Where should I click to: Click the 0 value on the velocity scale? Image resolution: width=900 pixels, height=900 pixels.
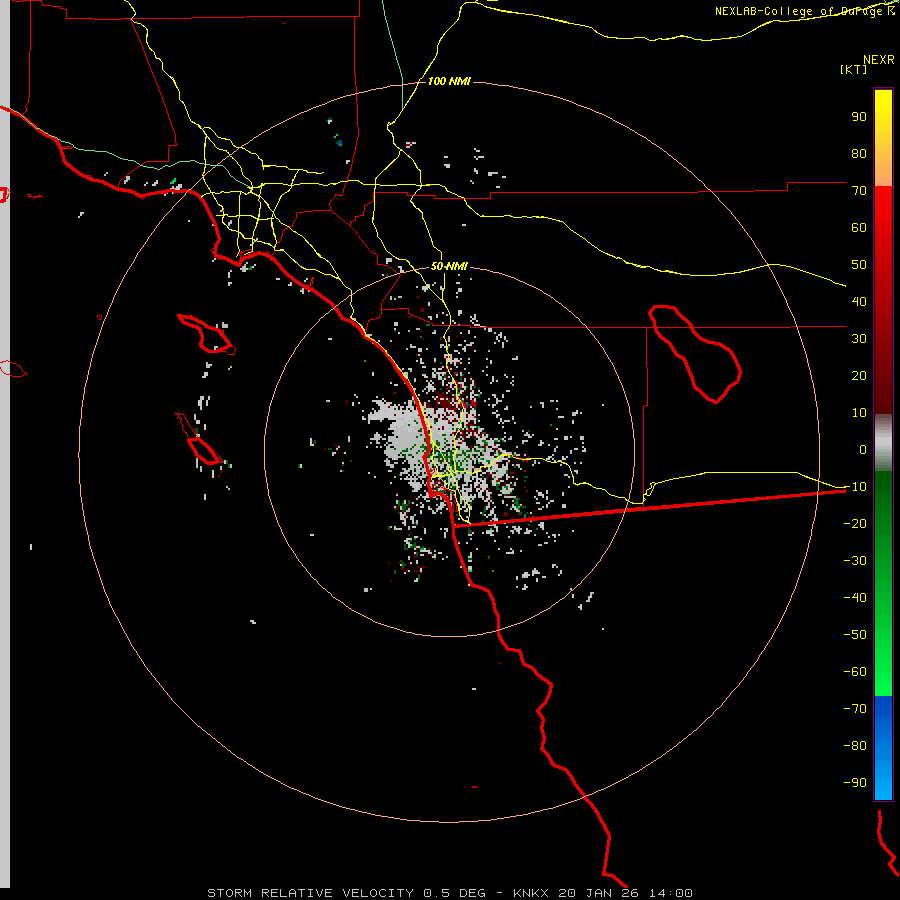coord(863,450)
